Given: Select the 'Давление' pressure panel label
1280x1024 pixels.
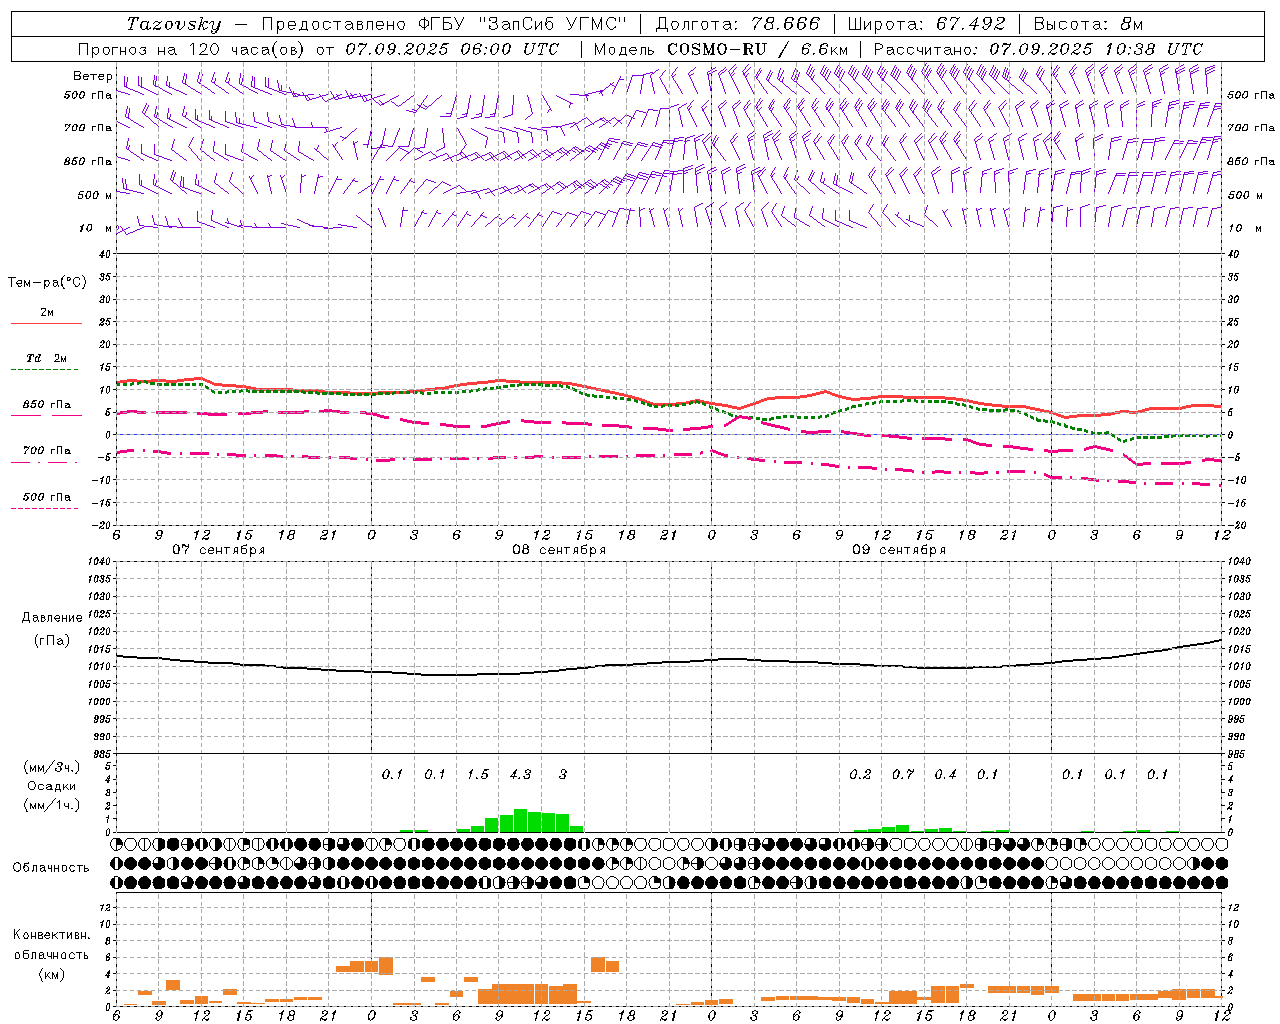Looking at the screenshot, I should (x=52, y=618).
